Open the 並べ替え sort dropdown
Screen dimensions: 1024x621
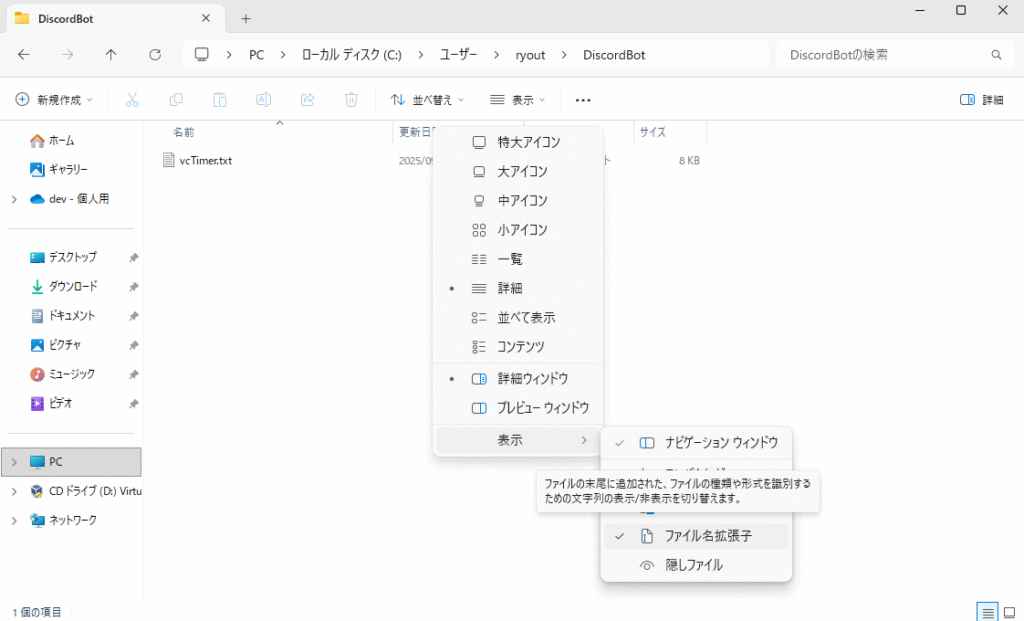coord(427,100)
